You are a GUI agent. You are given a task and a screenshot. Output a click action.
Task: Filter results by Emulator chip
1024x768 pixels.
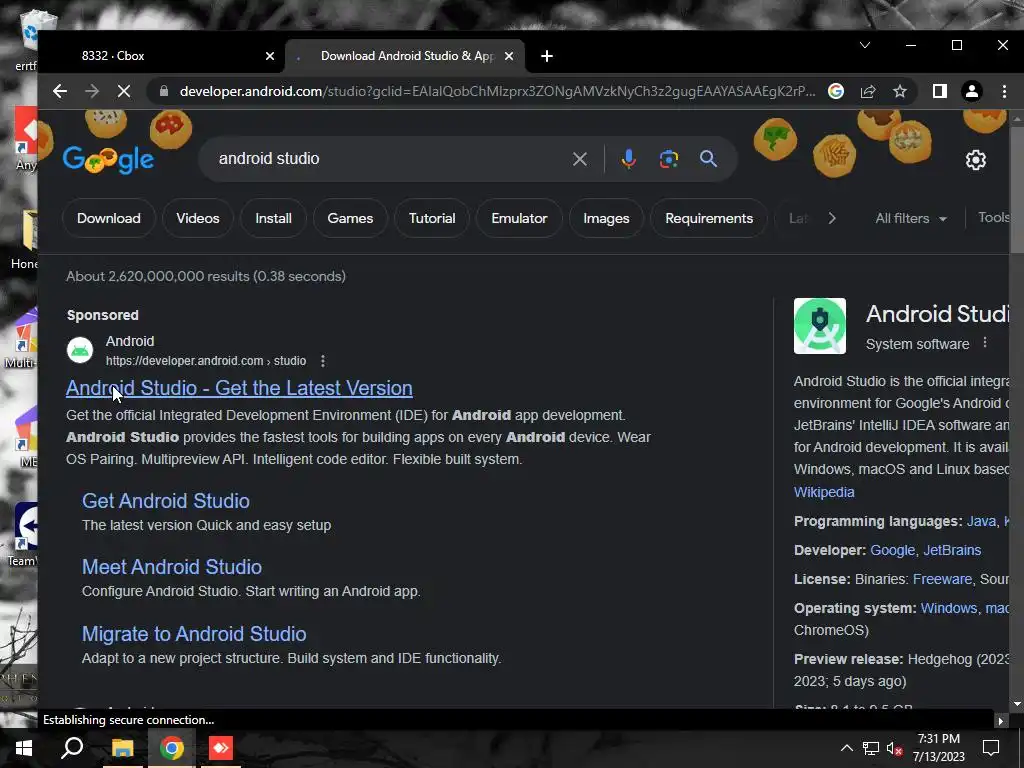(519, 218)
